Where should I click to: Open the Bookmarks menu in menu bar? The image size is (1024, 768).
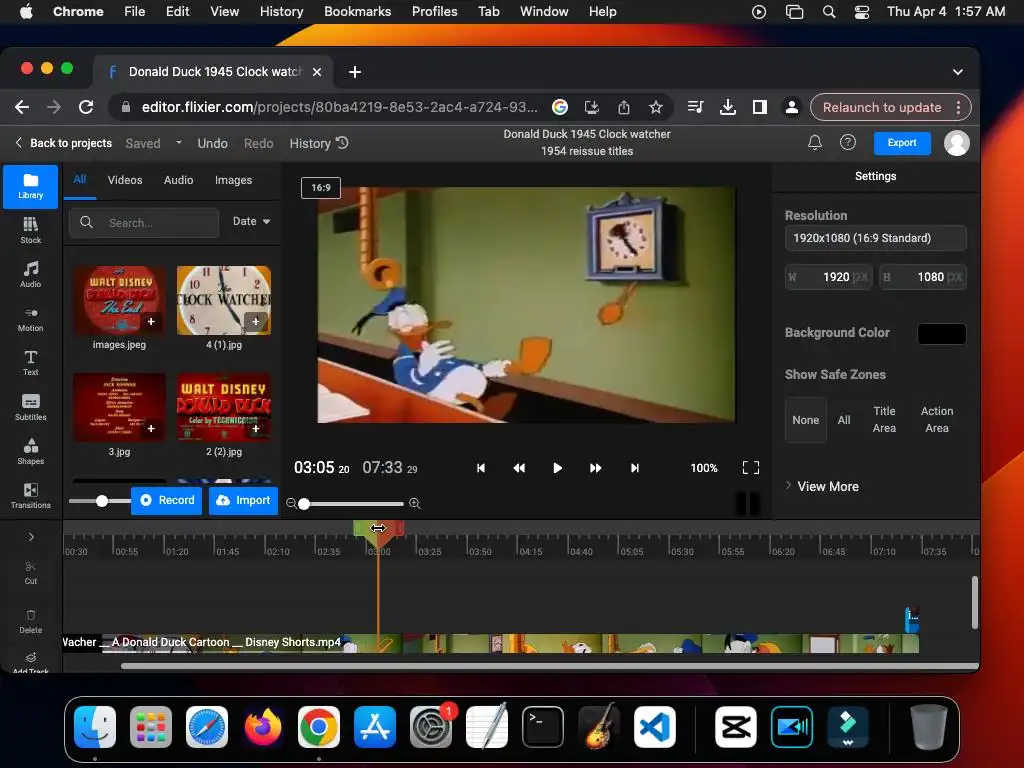357,11
